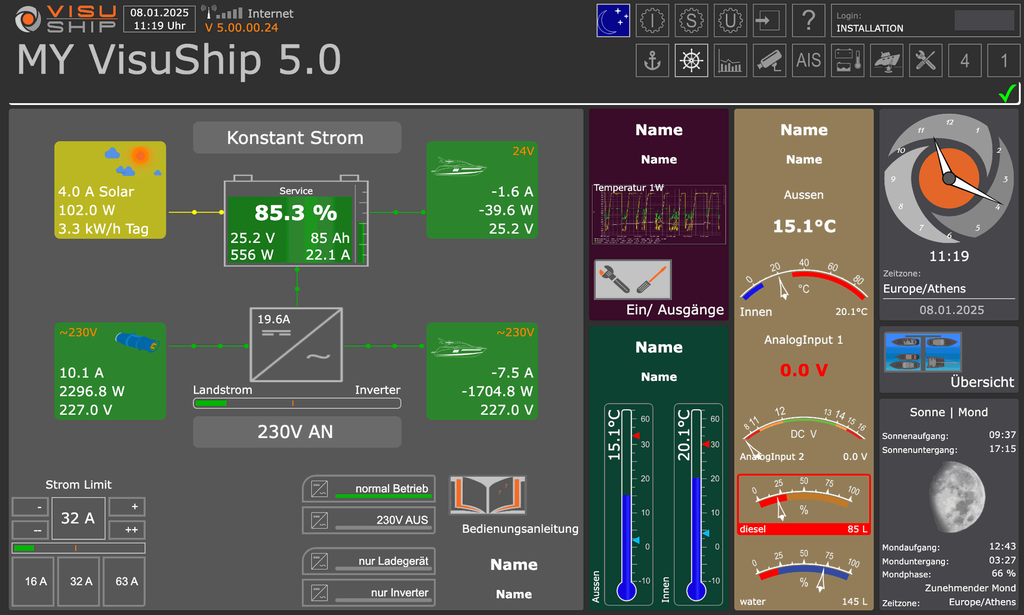Select normal Betrieb mode
The height and width of the screenshot is (615, 1024).
pos(368,488)
